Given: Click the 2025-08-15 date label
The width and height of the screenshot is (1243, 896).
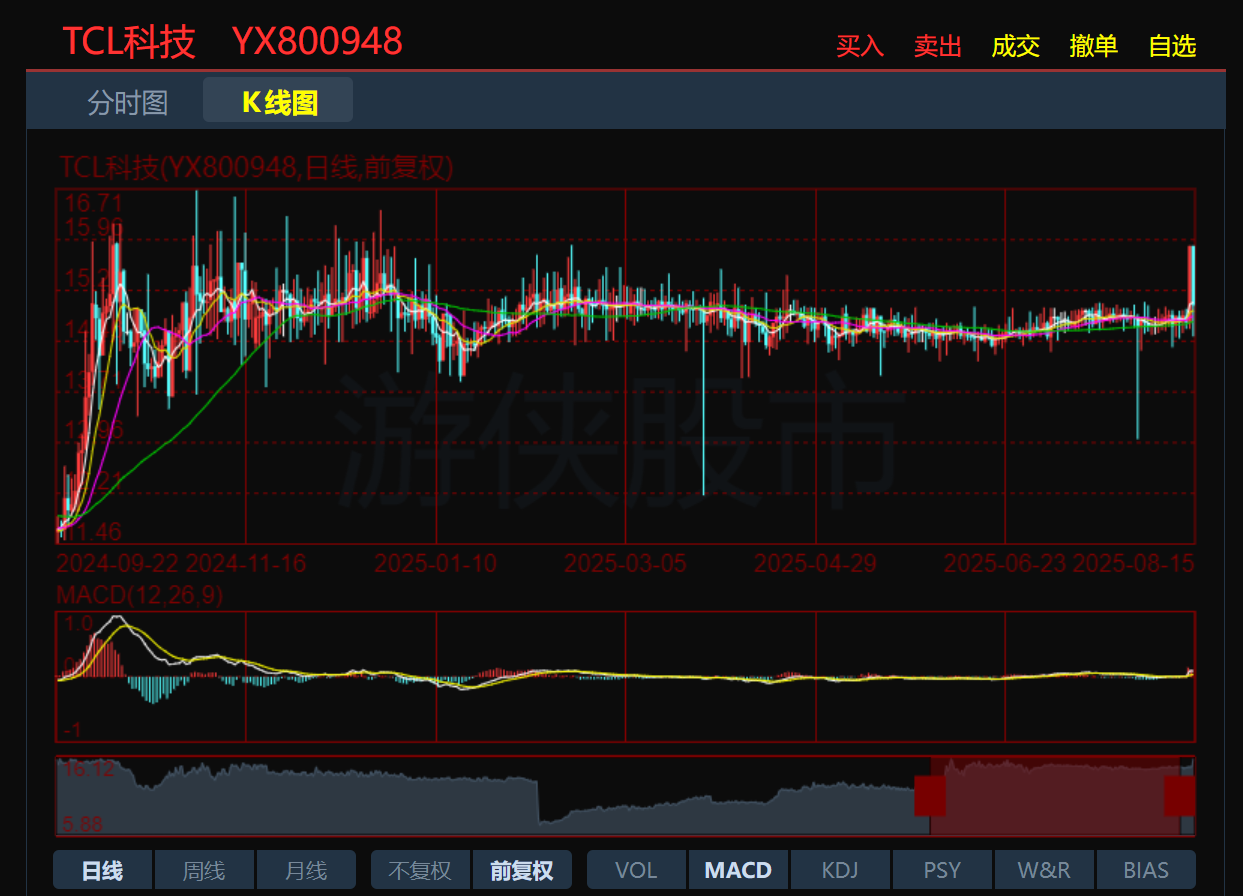Looking at the screenshot, I should click(x=1134, y=563).
